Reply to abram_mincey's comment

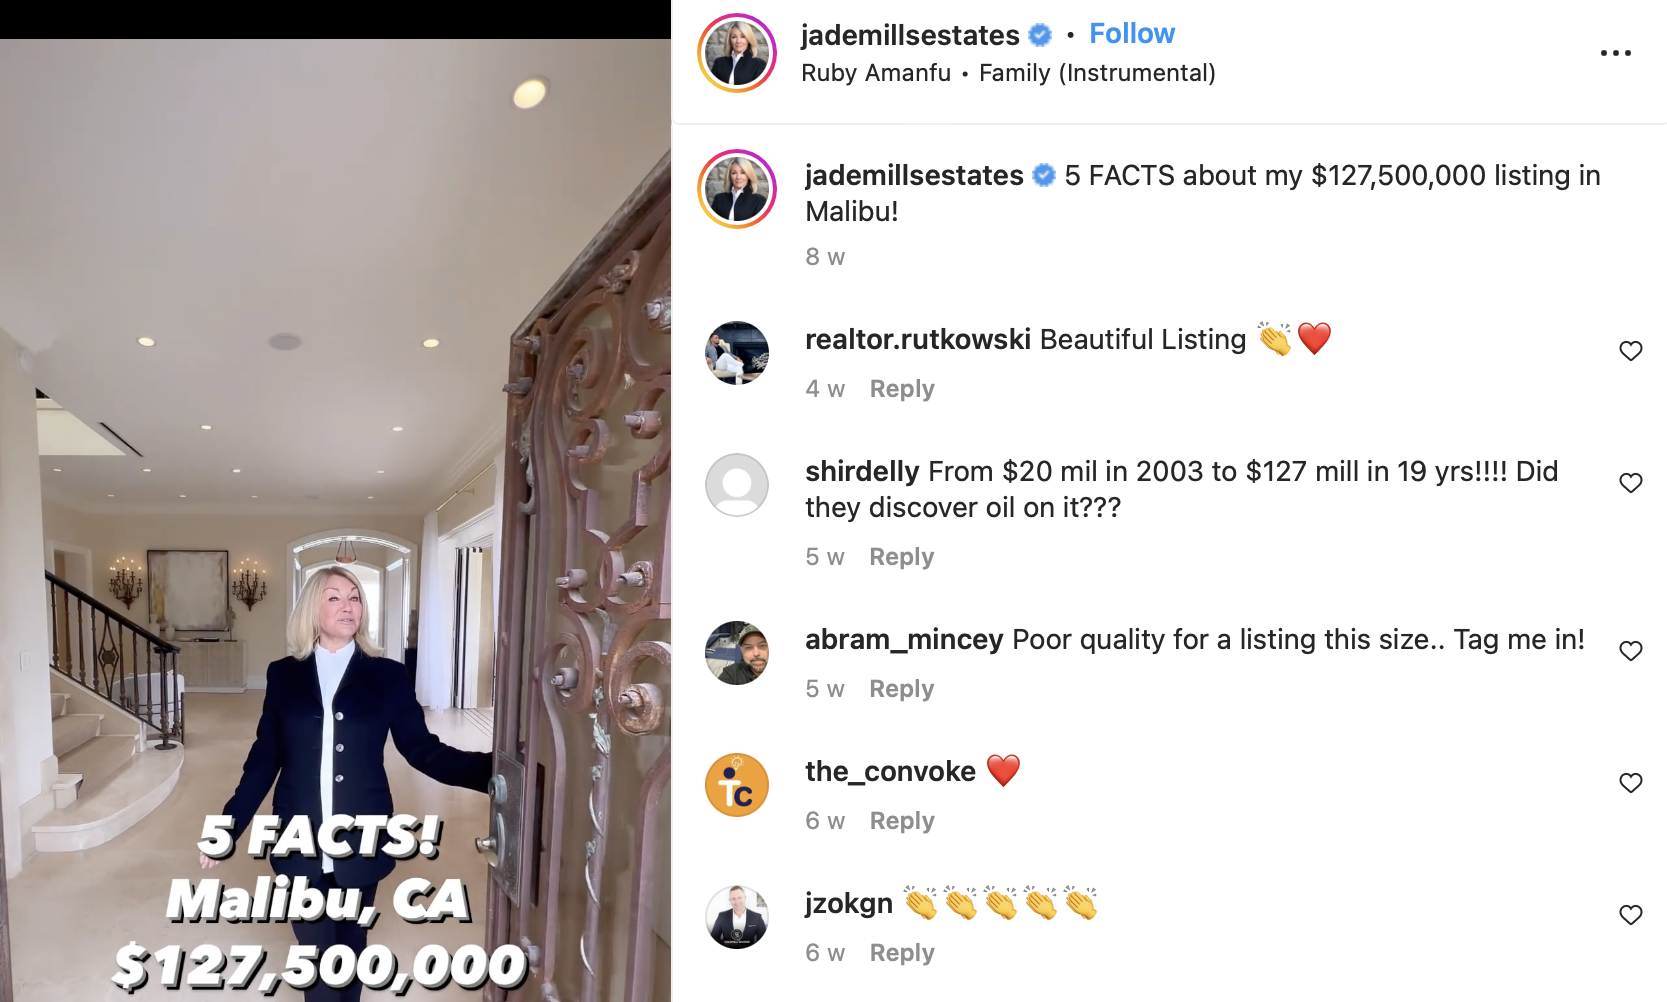pyautogui.click(x=901, y=689)
